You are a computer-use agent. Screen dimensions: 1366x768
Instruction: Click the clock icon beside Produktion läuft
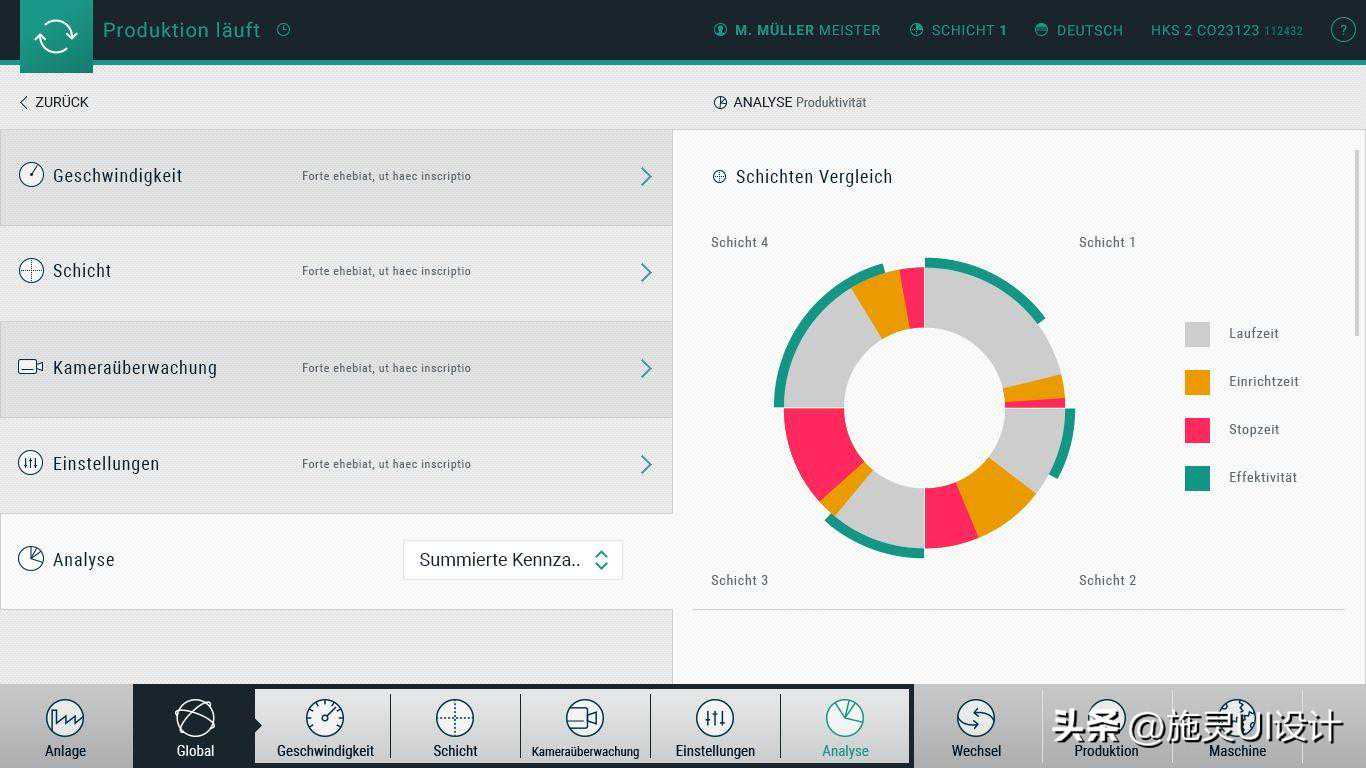point(283,30)
